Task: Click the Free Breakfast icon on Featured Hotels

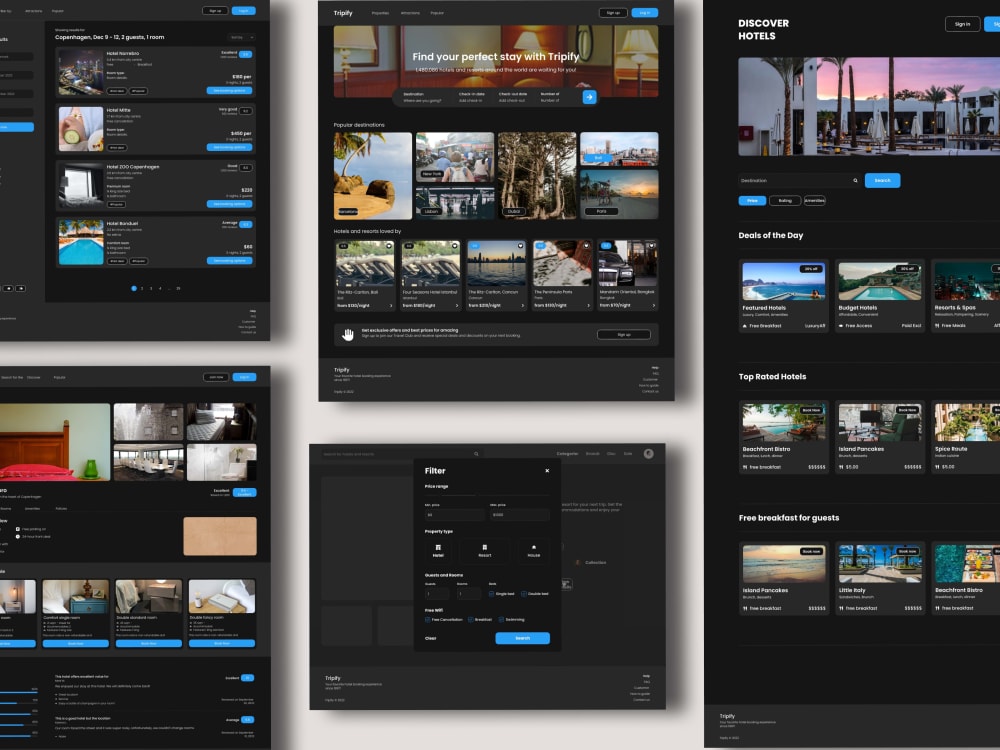Action: [x=745, y=326]
